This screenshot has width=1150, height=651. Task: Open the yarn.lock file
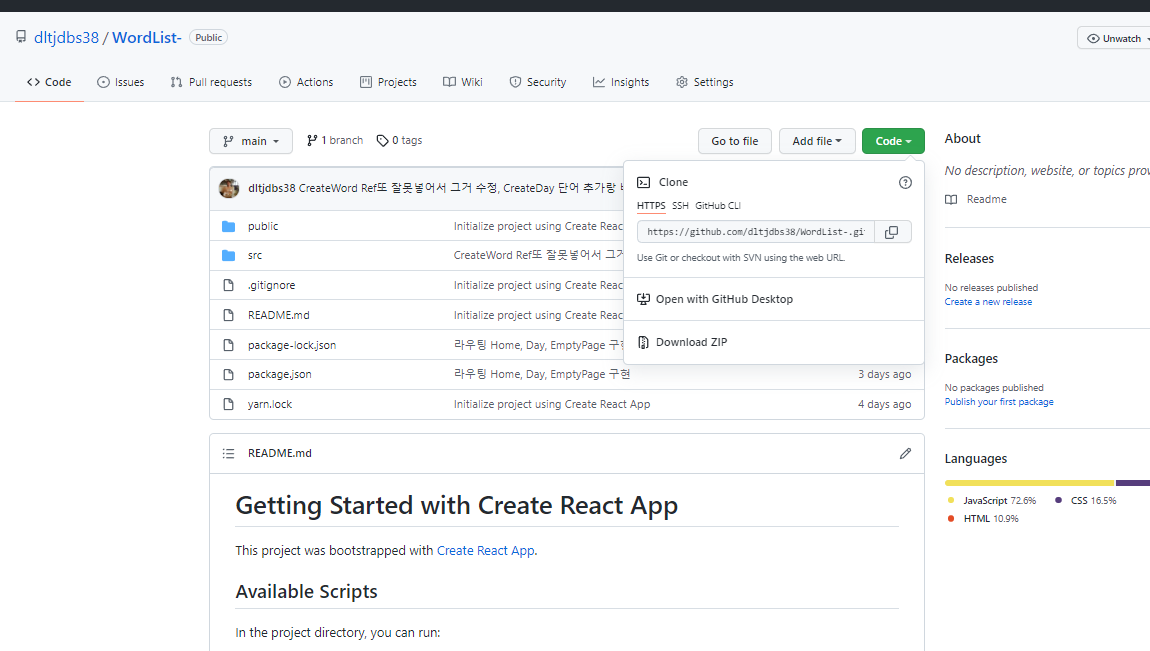[x=270, y=405]
